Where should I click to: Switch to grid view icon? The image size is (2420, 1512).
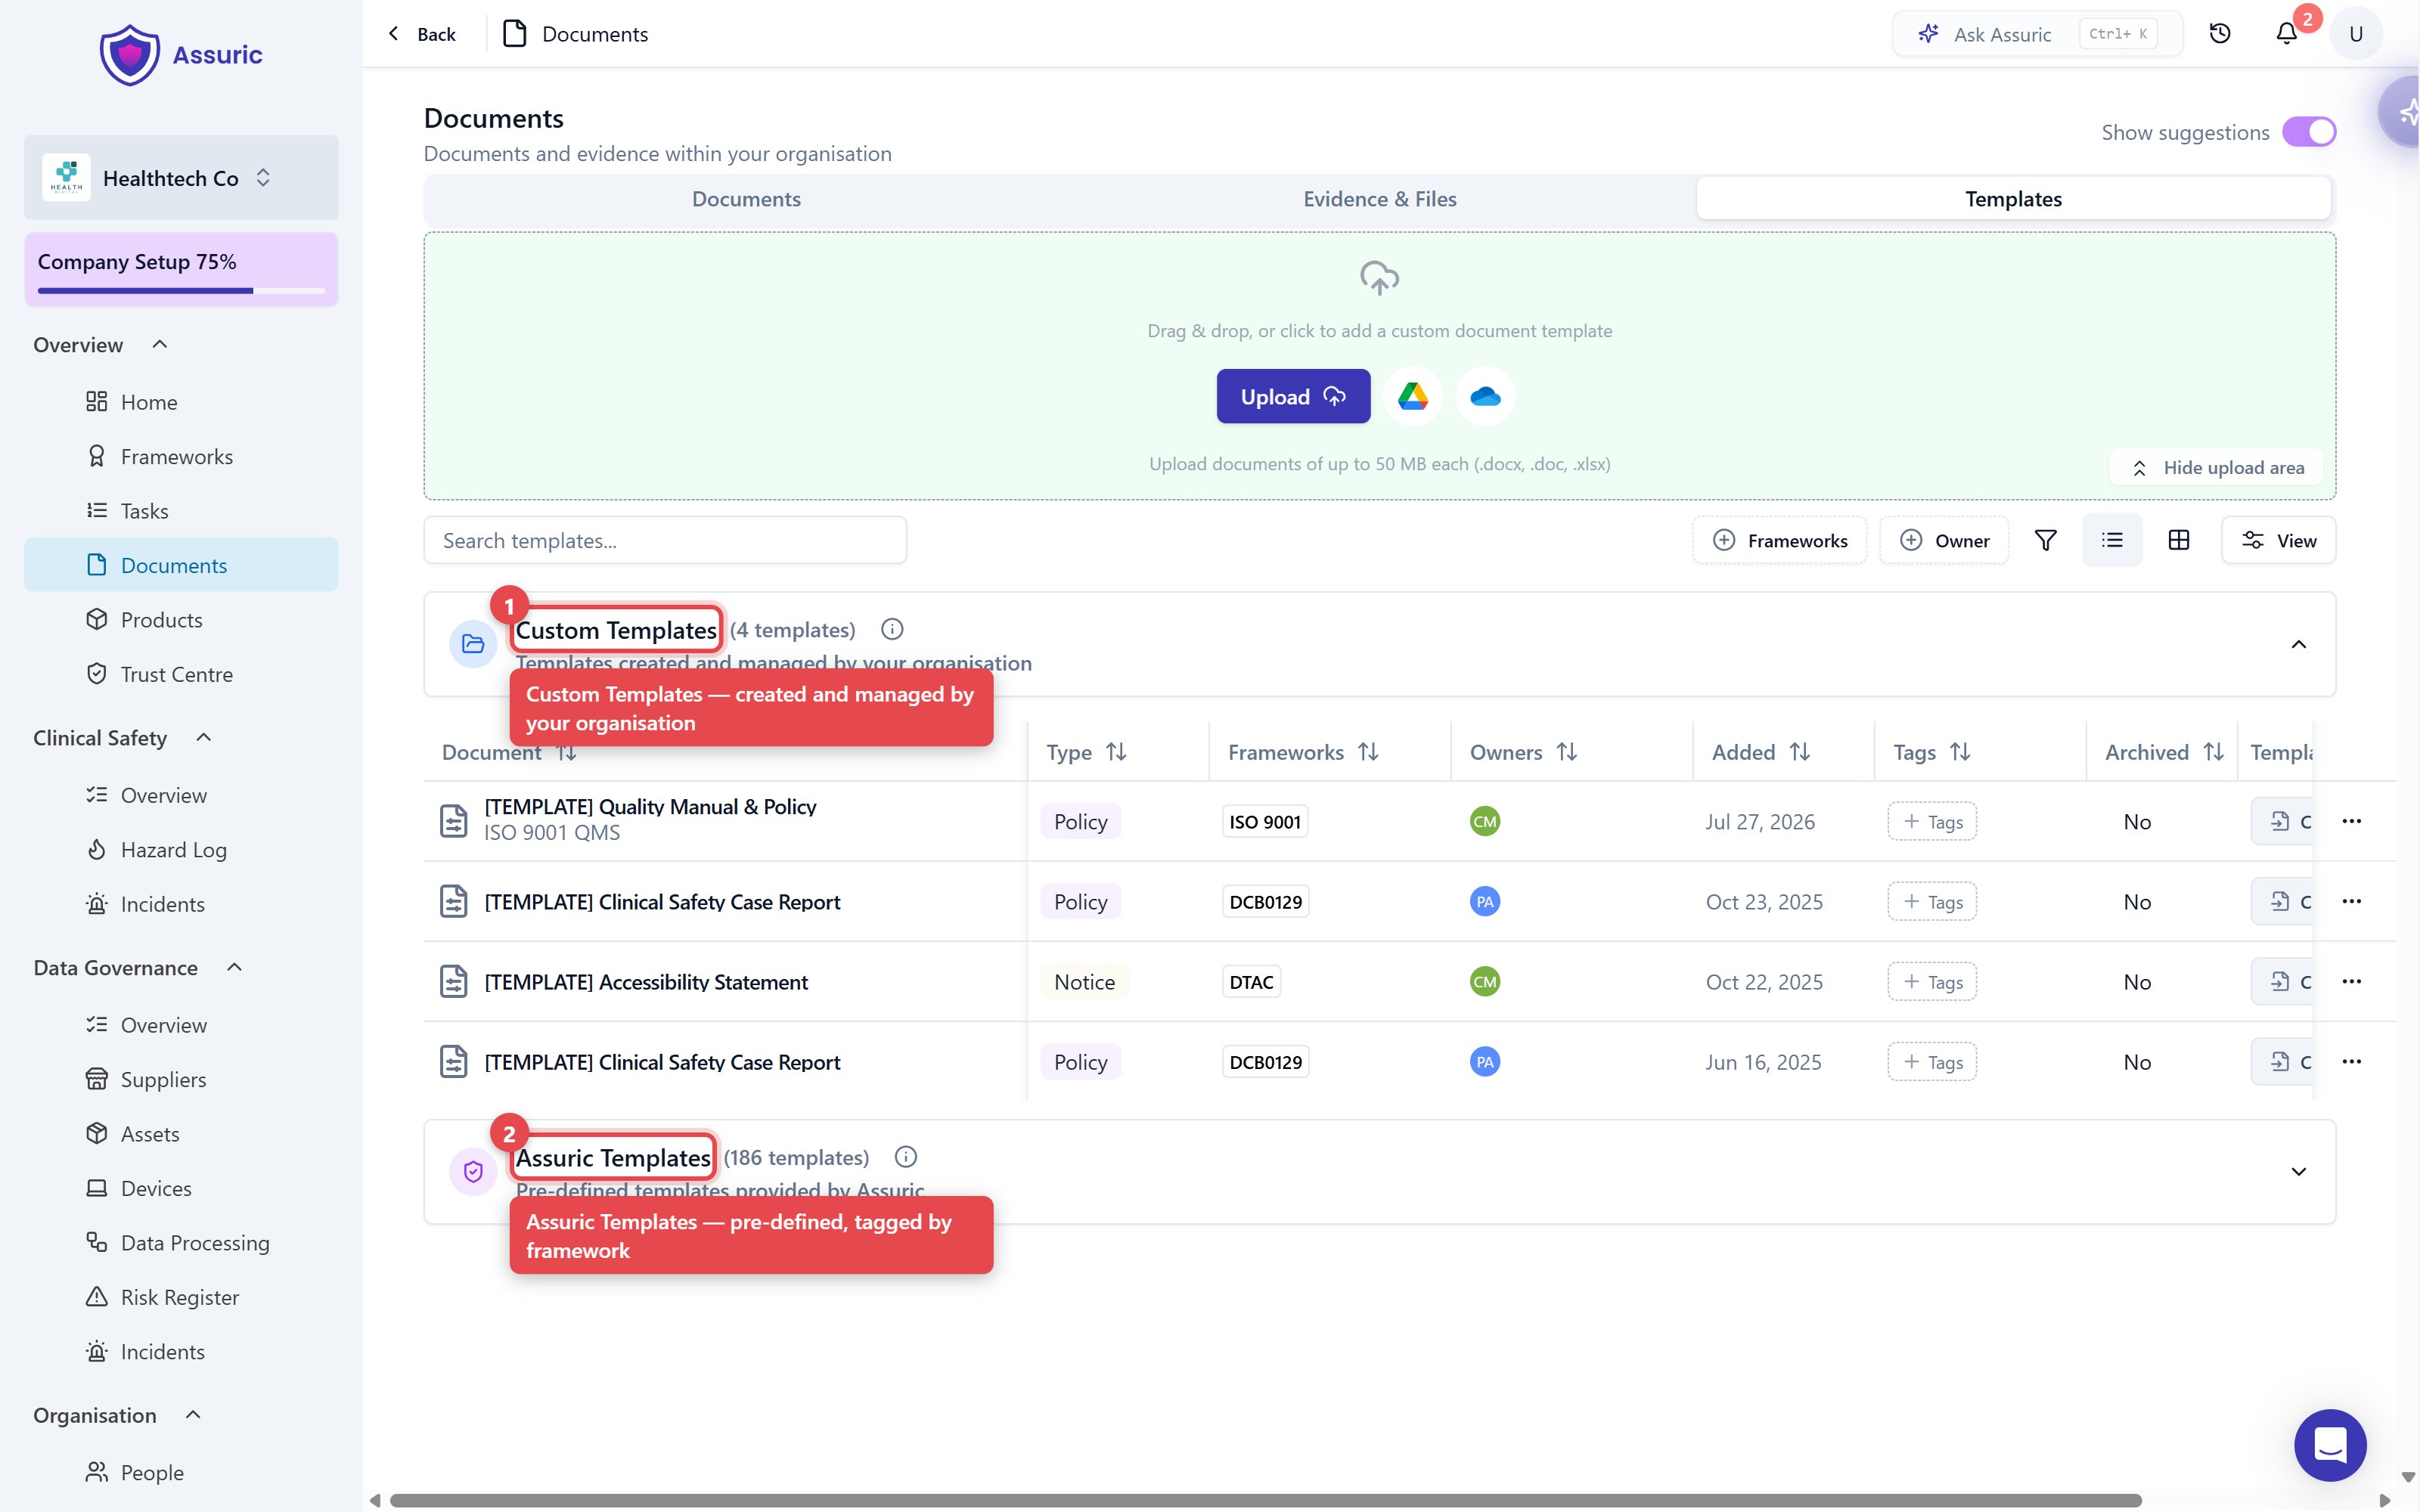(x=2178, y=541)
